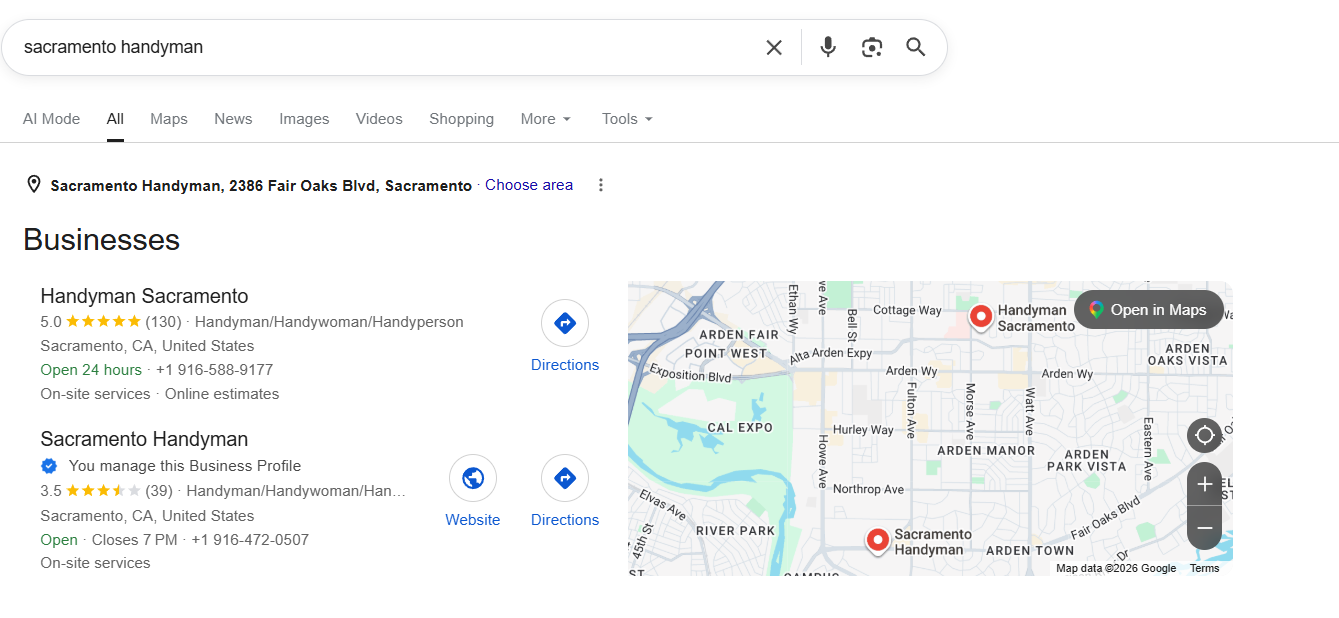Click phone number +1 916-588-9177
1339x618 pixels.
click(214, 370)
